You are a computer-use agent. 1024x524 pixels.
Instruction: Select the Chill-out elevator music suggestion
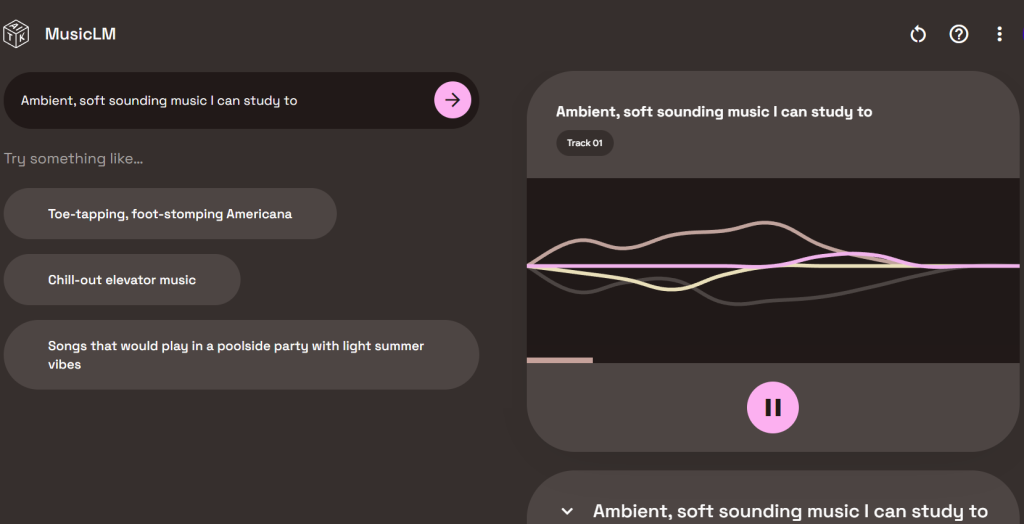(122, 280)
